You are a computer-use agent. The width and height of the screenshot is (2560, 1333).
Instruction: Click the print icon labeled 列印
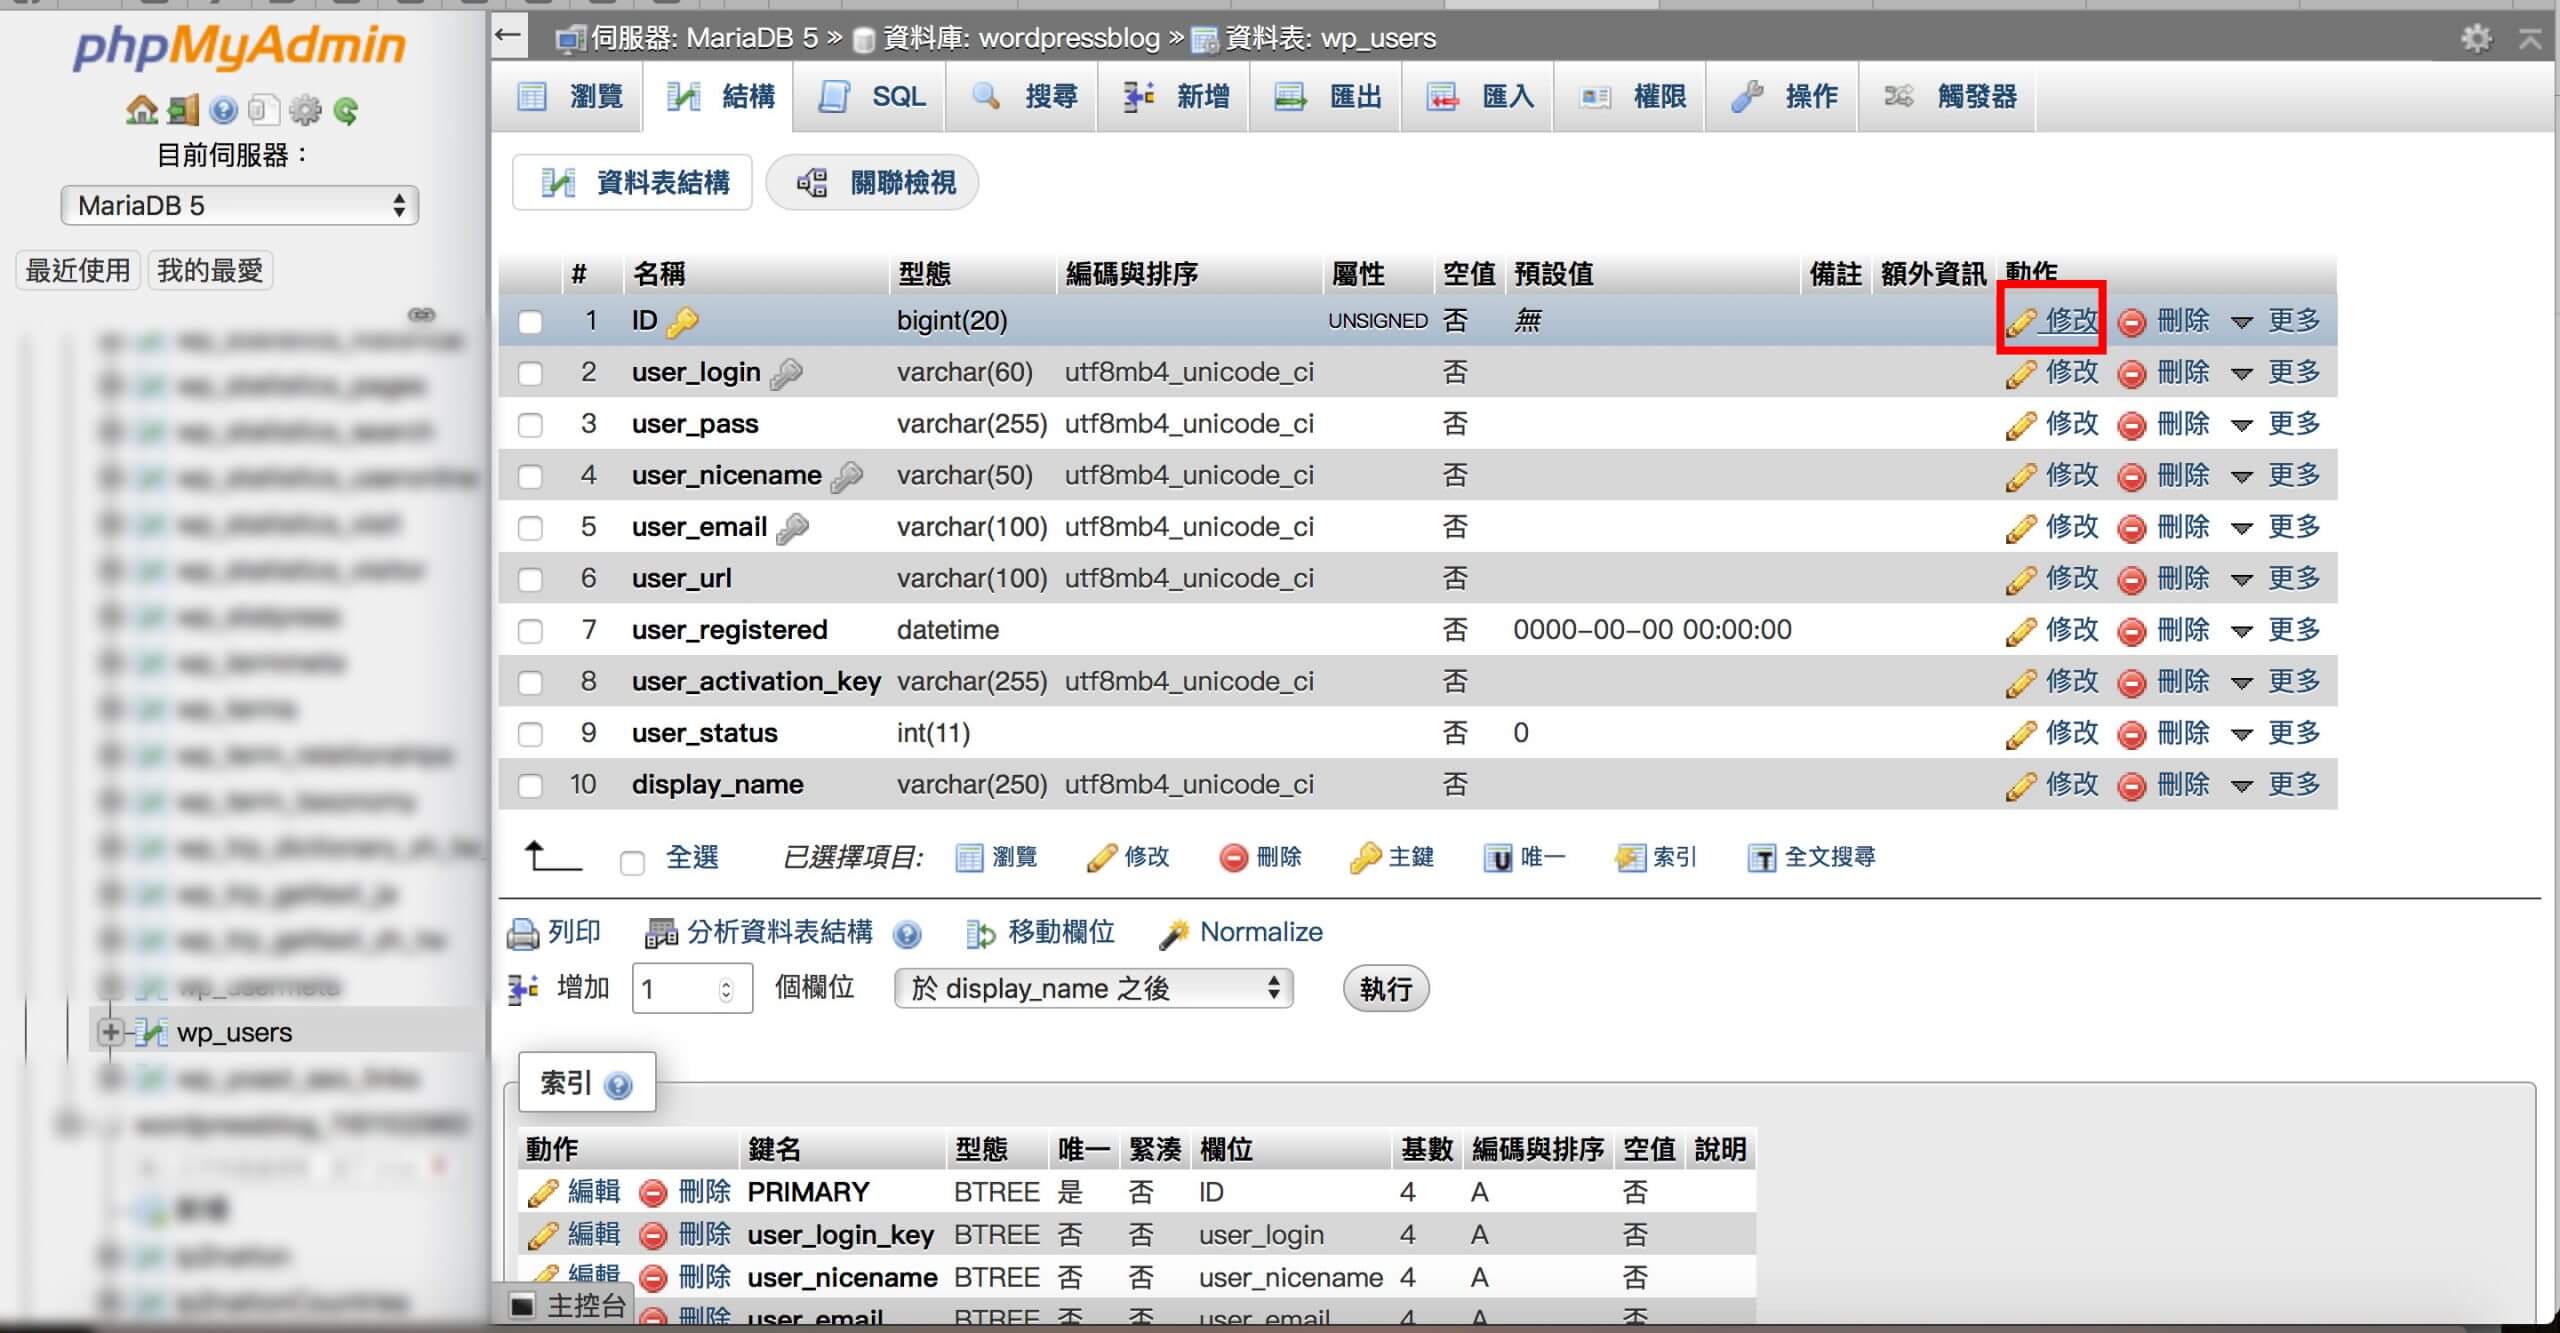click(523, 933)
